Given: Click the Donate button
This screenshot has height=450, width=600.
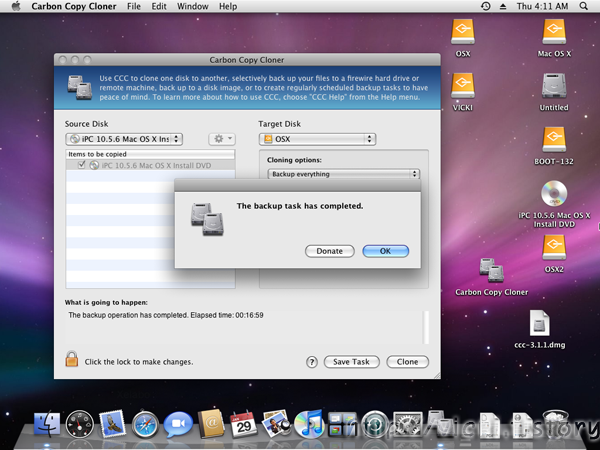Looking at the screenshot, I should click(329, 251).
